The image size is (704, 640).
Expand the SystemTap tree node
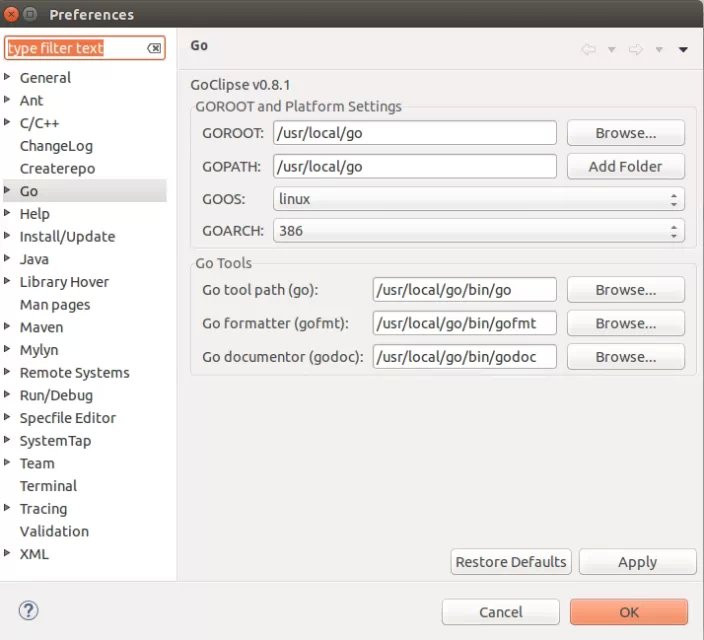pos(7,440)
